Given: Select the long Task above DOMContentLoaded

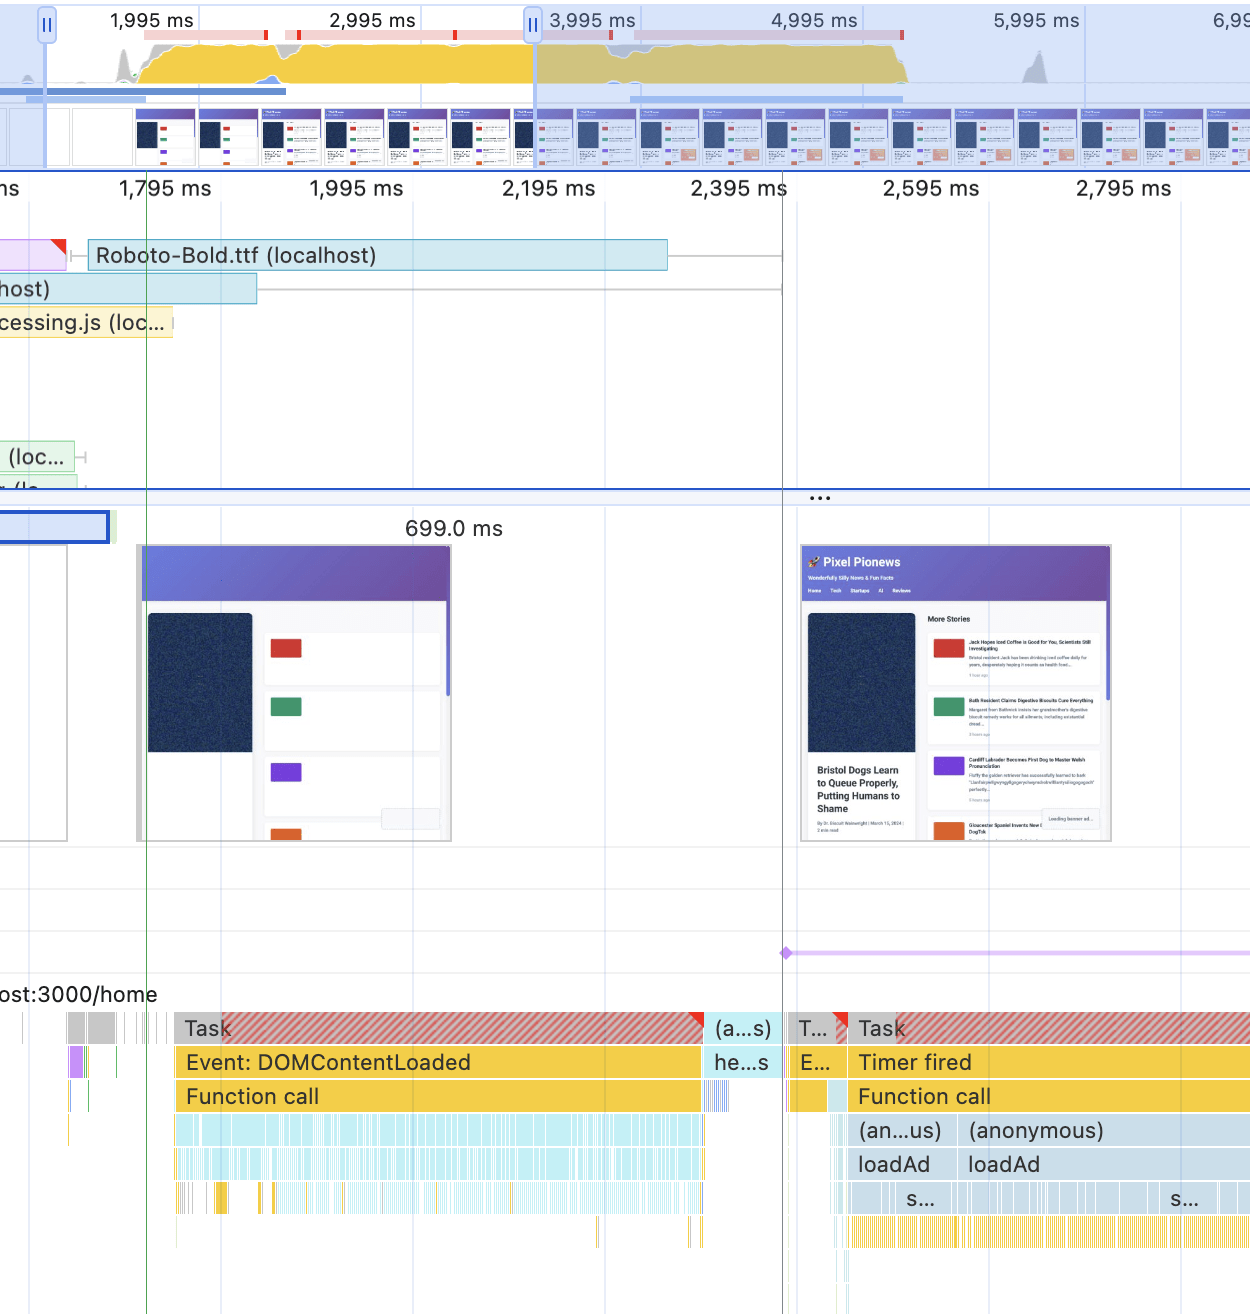Looking at the screenshot, I should click(438, 1028).
